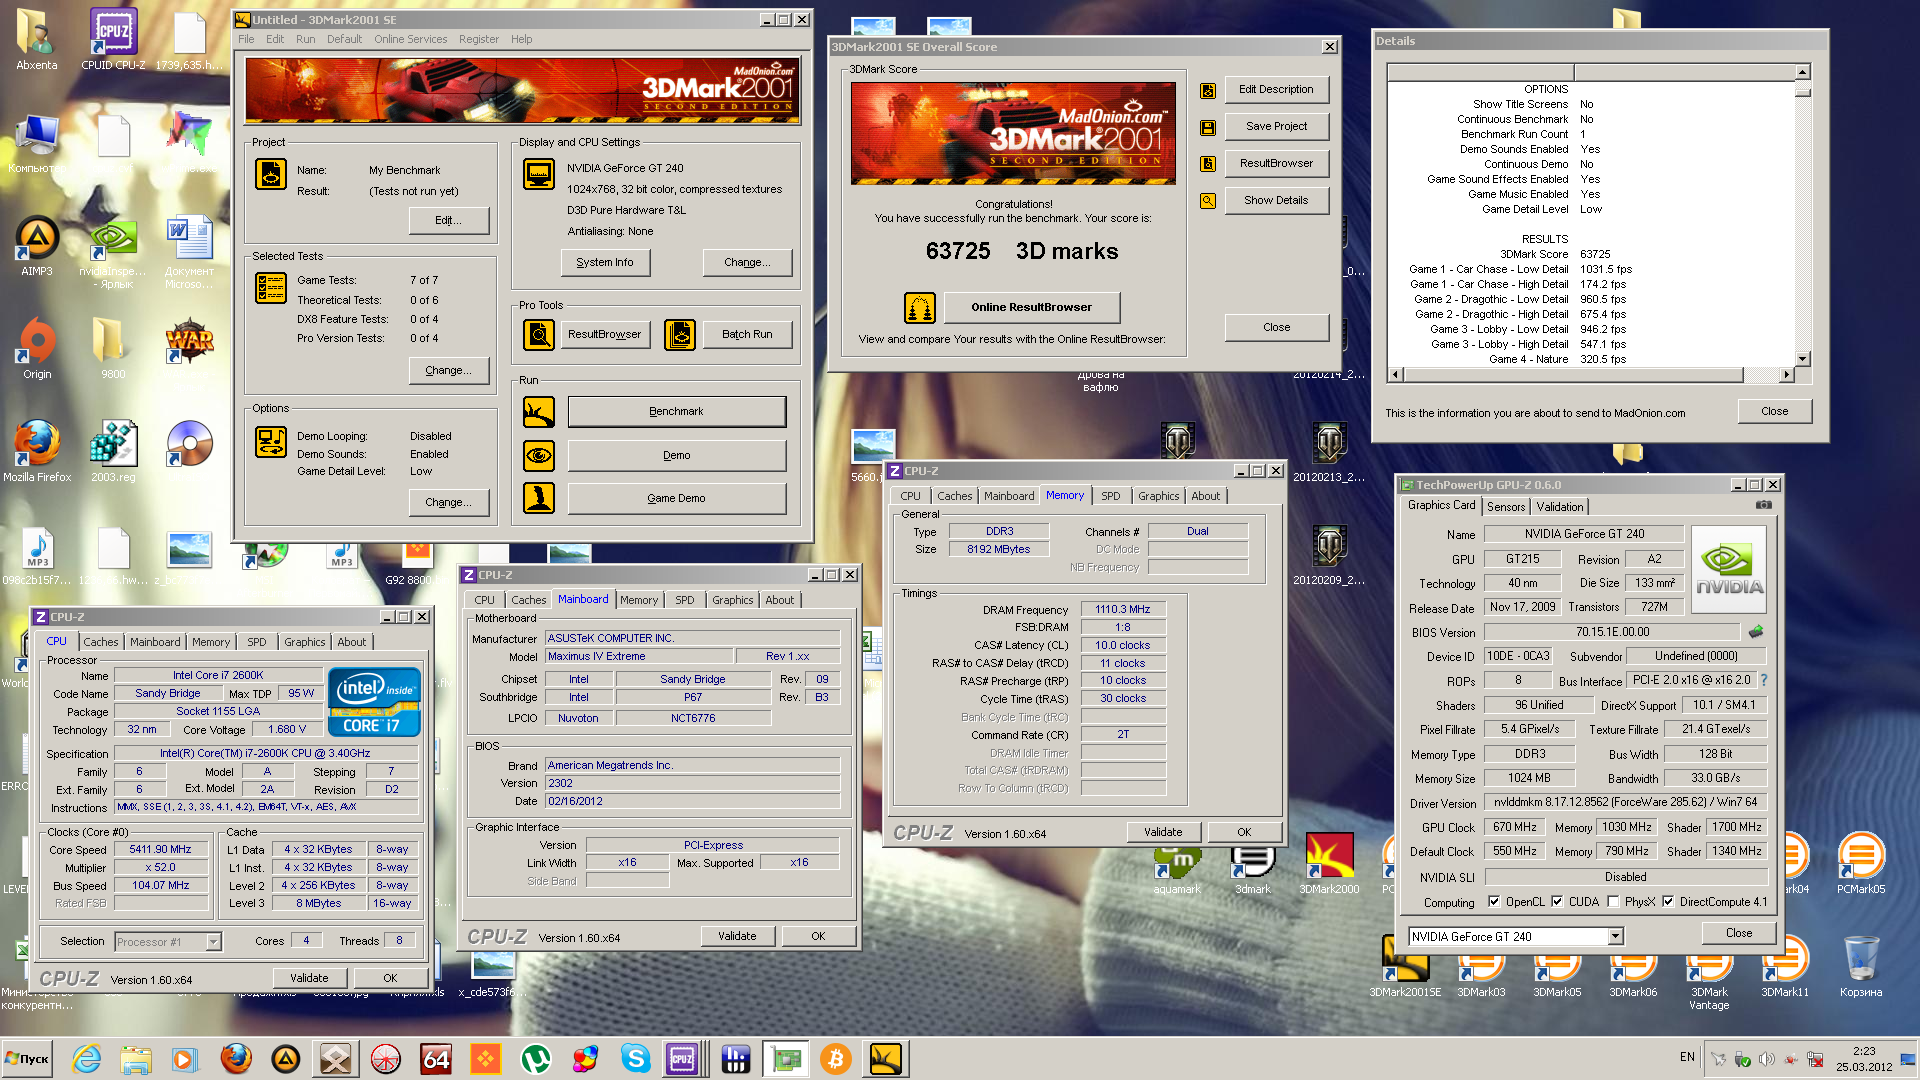Click the BIOS save icon in GPU-Z
This screenshot has height=1080, width=1920.
[1756, 632]
